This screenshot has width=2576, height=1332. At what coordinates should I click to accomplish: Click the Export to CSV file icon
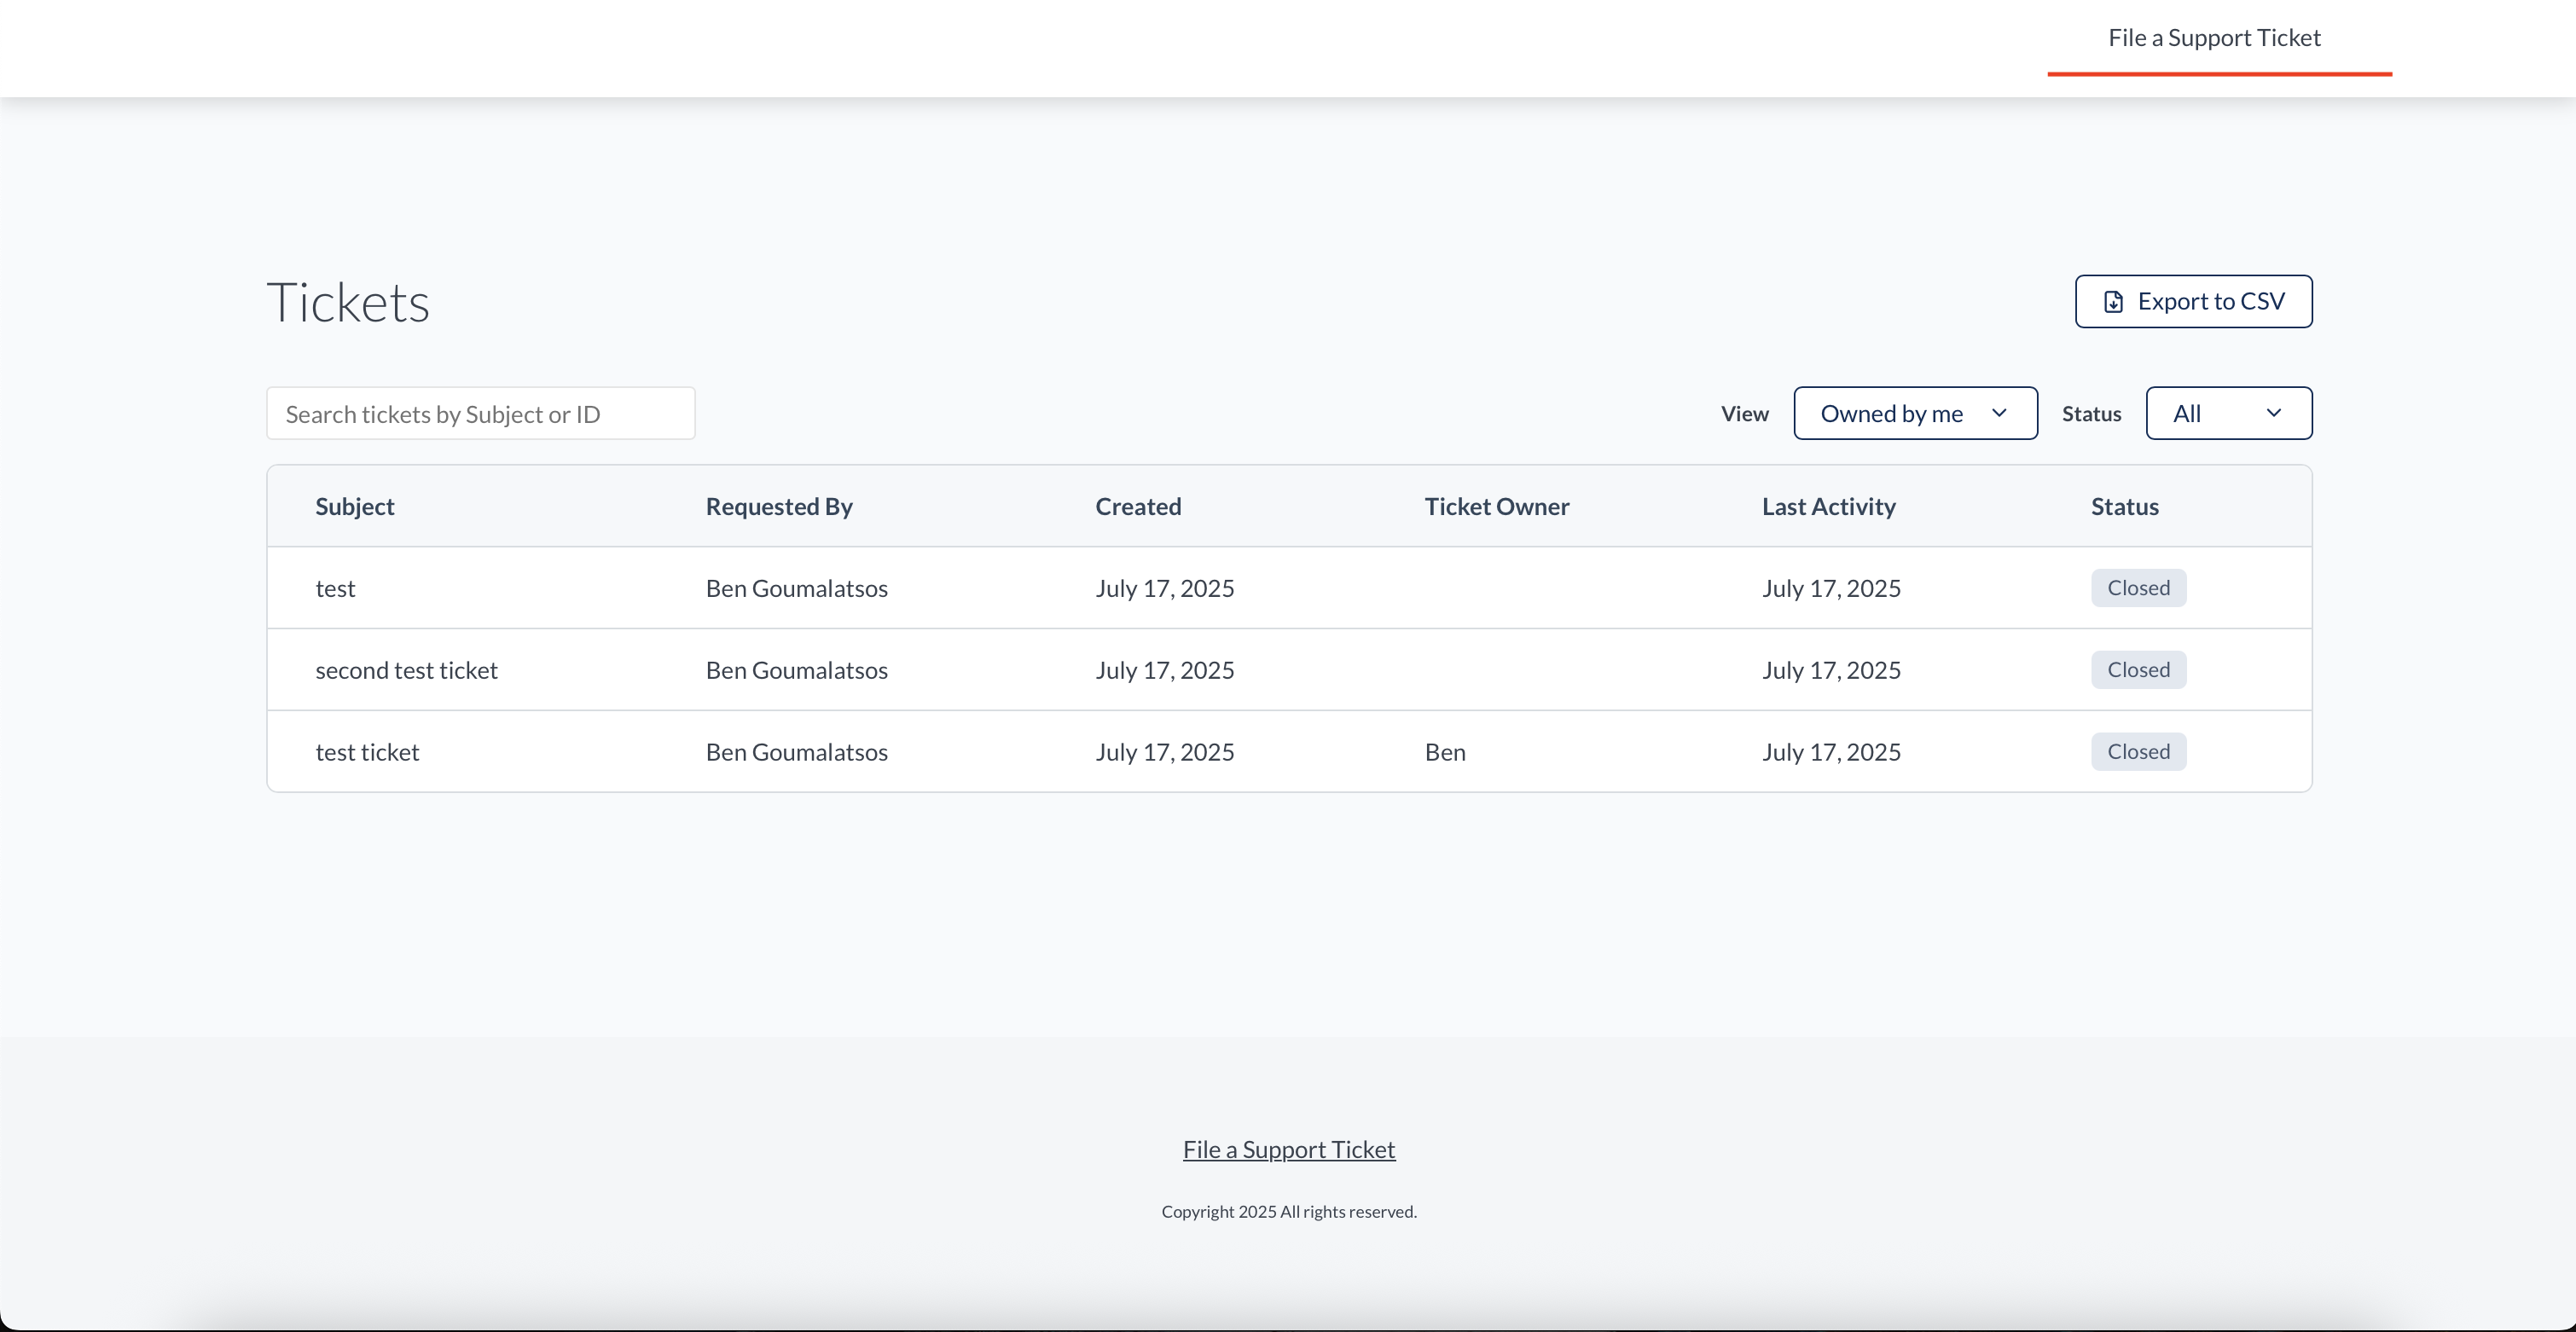point(2113,302)
